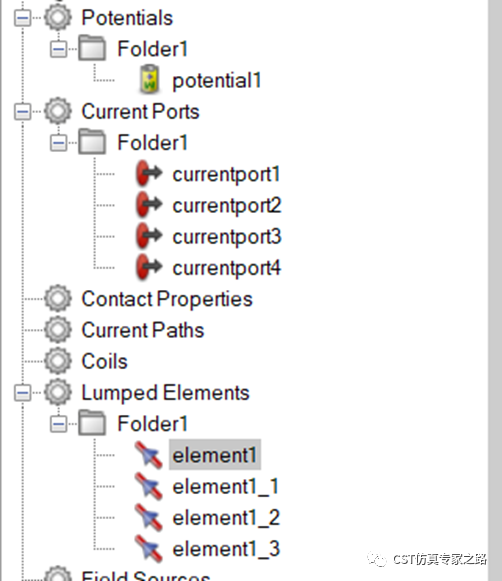Image resolution: width=502 pixels, height=581 pixels.
Task: Collapse the Potentials tree node
Action: click(22, 18)
